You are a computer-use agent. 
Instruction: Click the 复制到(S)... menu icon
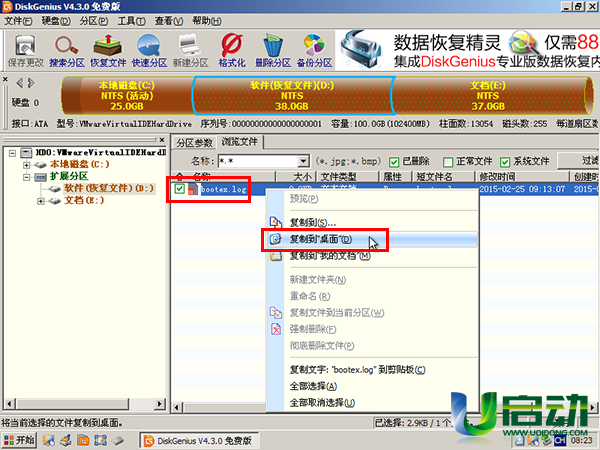[276, 222]
